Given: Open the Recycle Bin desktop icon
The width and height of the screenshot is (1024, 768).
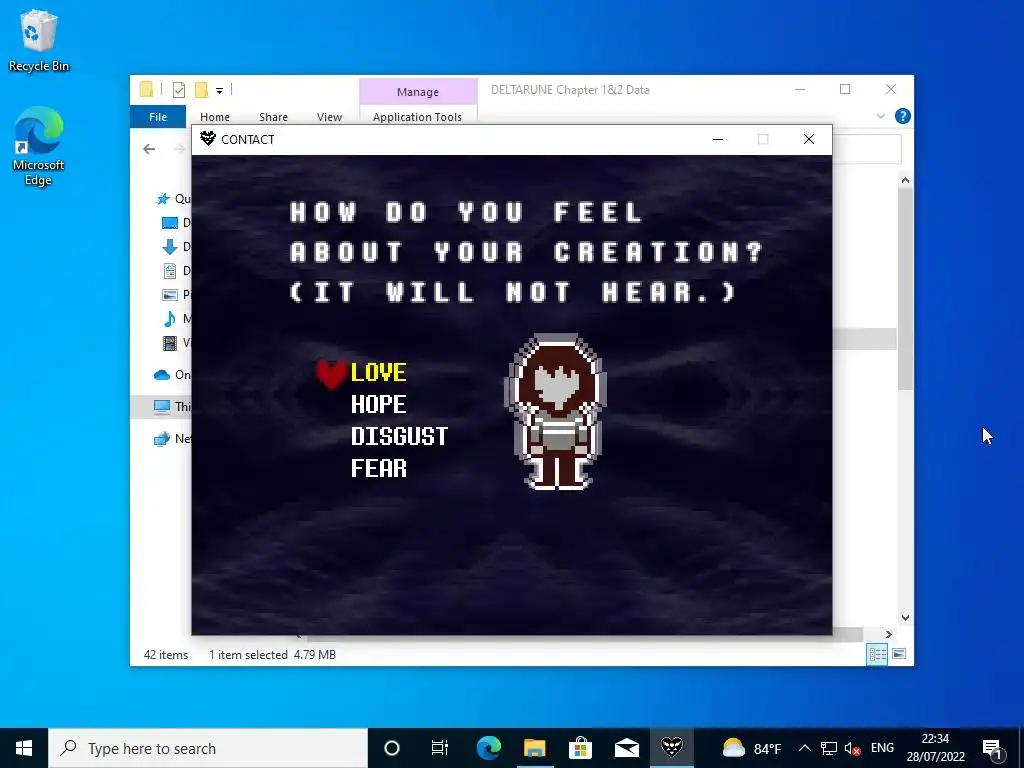Looking at the screenshot, I should coord(39,40).
